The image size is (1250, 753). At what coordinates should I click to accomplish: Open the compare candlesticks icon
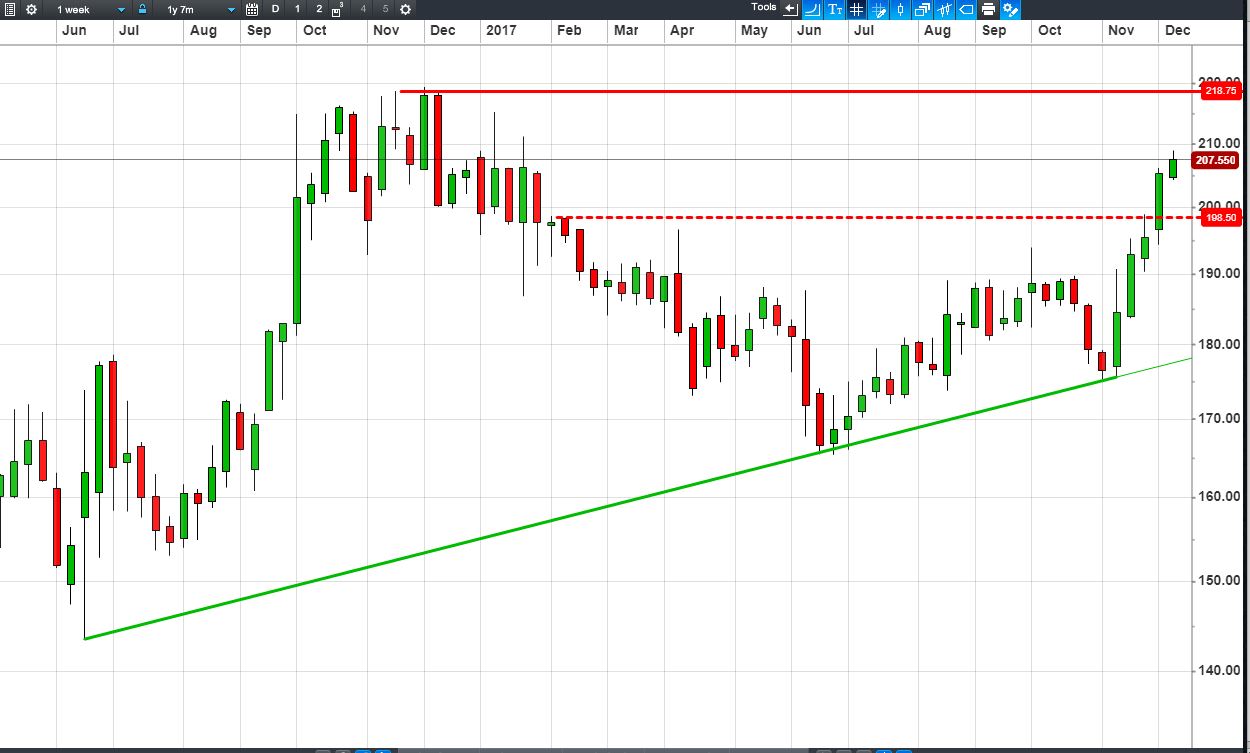(945, 9)
